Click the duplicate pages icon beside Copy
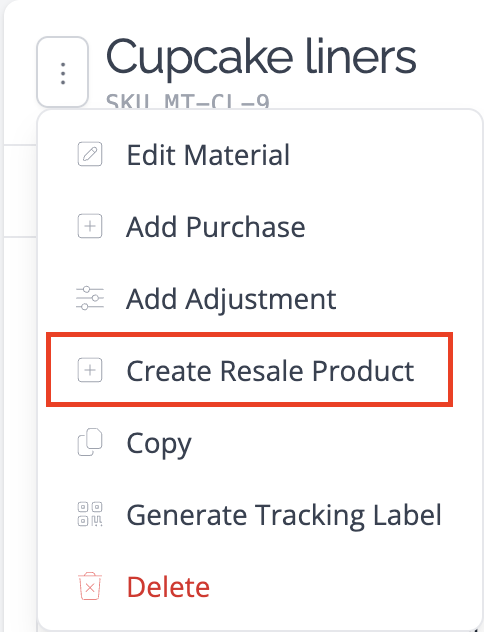This screenshot has height=632, width=484. 90,442
